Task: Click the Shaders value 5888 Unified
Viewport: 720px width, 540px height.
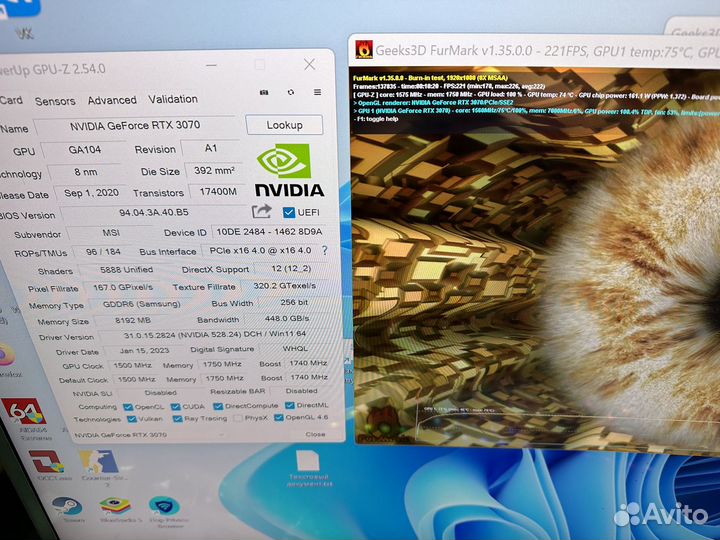Action: [x=127, y=270]
